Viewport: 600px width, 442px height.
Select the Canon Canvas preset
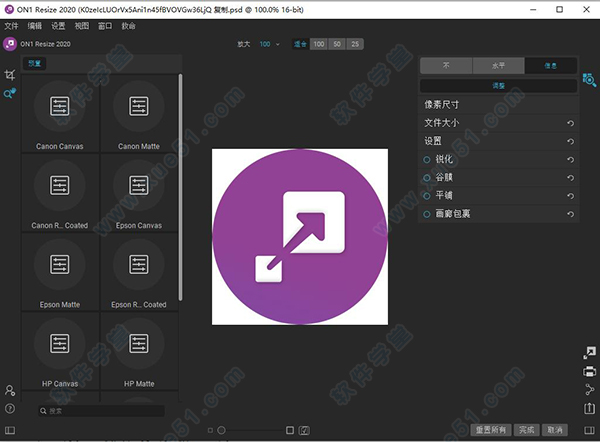coord(60,114)
